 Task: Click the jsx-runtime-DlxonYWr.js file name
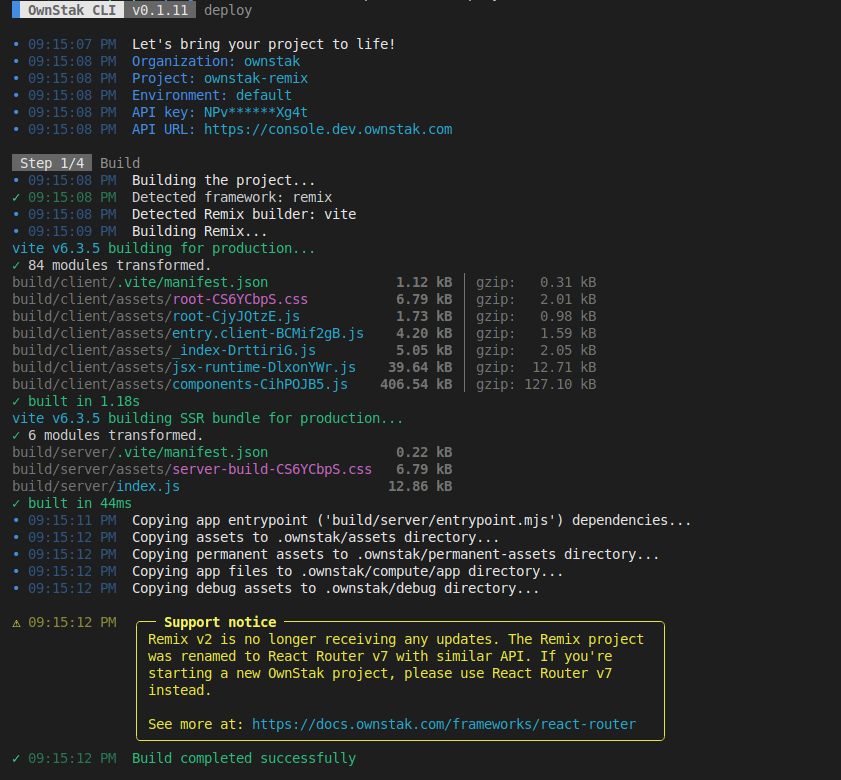coord(264,367)
